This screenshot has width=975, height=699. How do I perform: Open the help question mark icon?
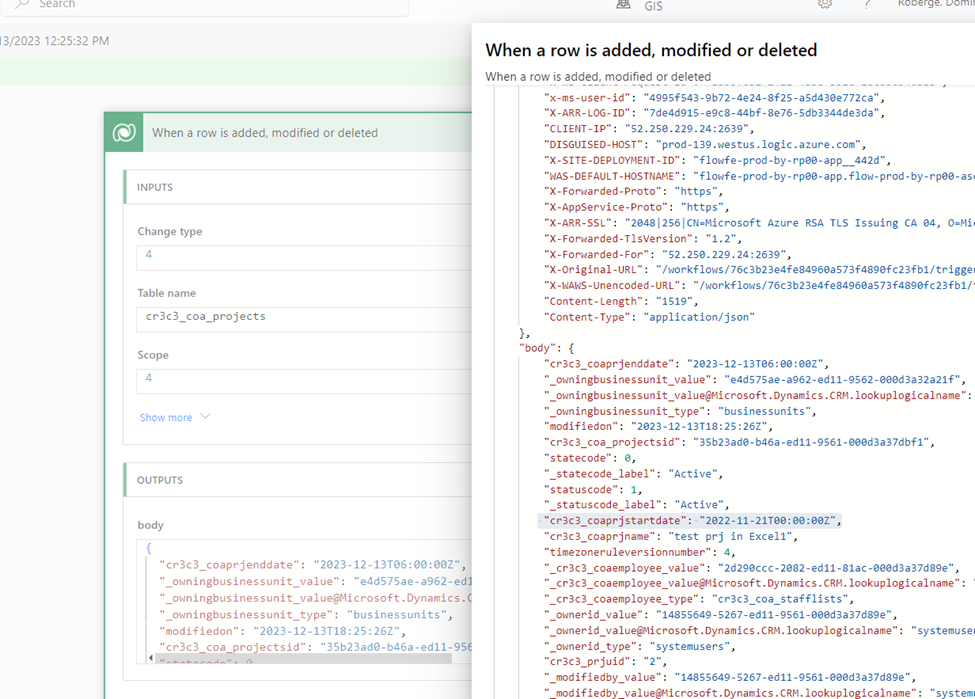(x=867, y=4)
